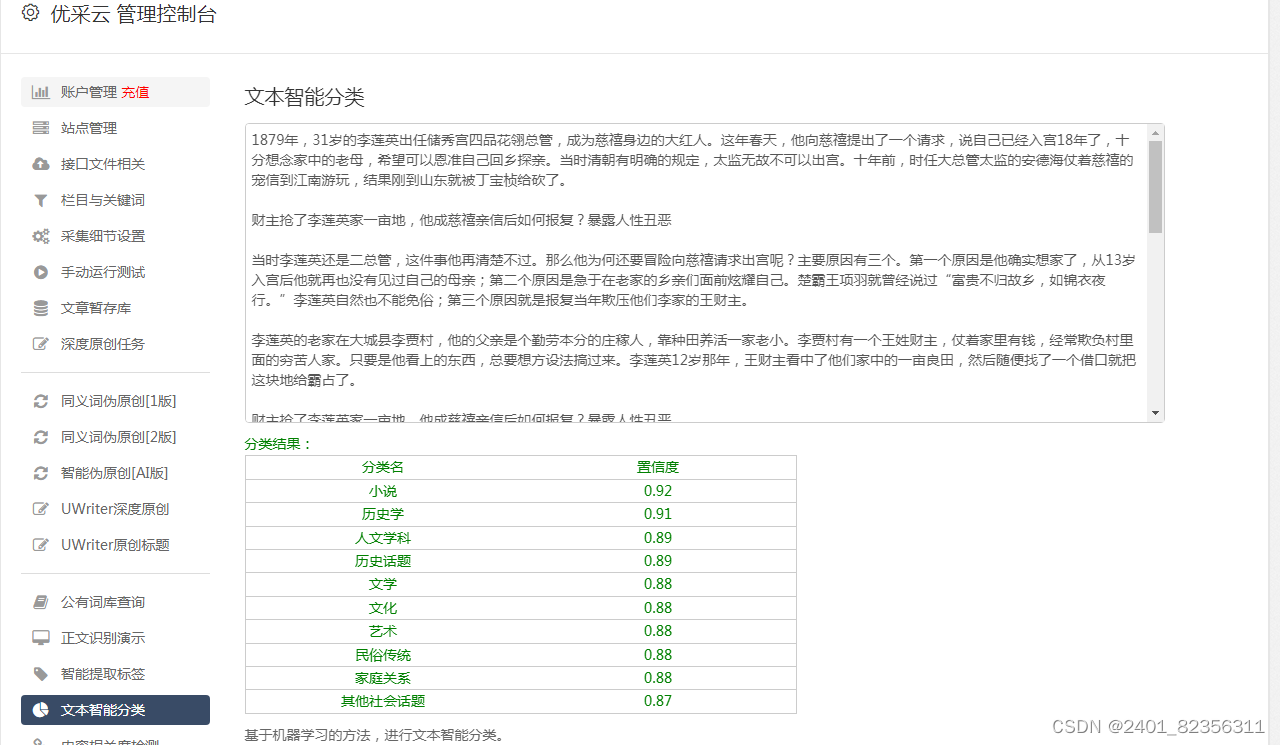
Task: Click the 0.87 confidence value
Action: (x=658, y=701)
